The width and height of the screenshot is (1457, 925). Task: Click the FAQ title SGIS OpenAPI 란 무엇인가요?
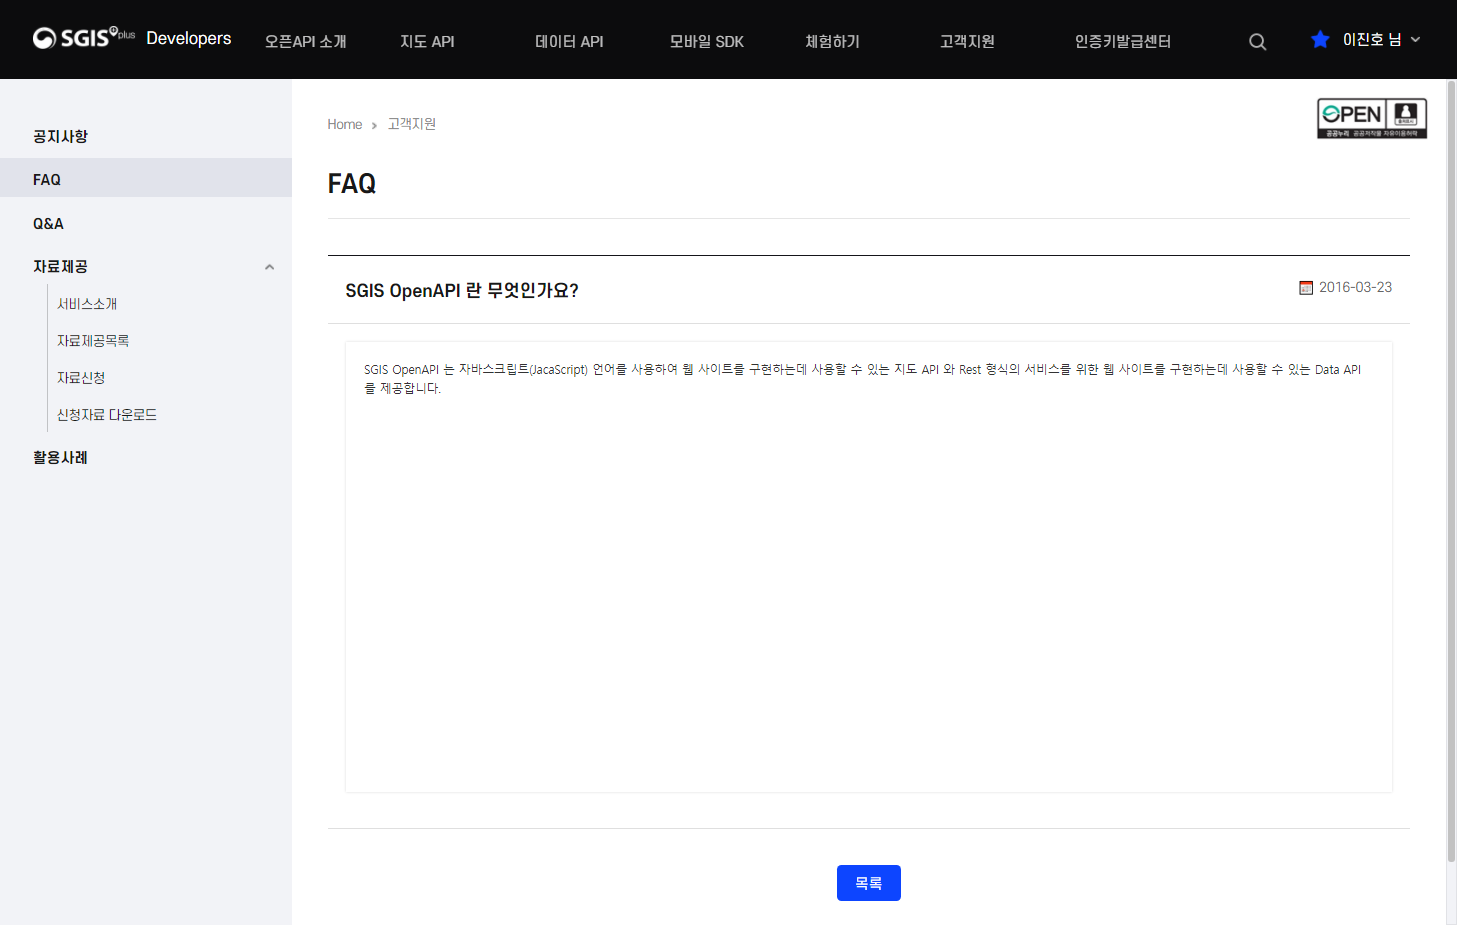[461, 290]
